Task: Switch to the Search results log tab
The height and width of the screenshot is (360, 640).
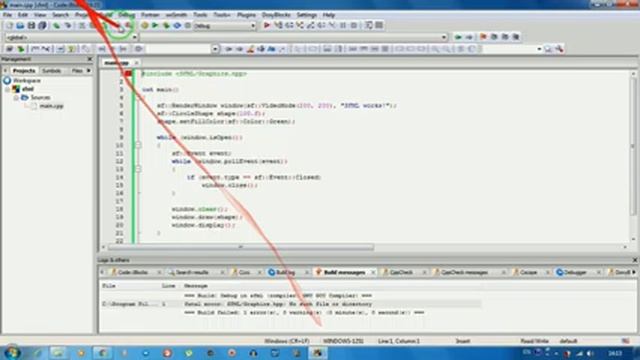Action: click(x=192, y=272)
